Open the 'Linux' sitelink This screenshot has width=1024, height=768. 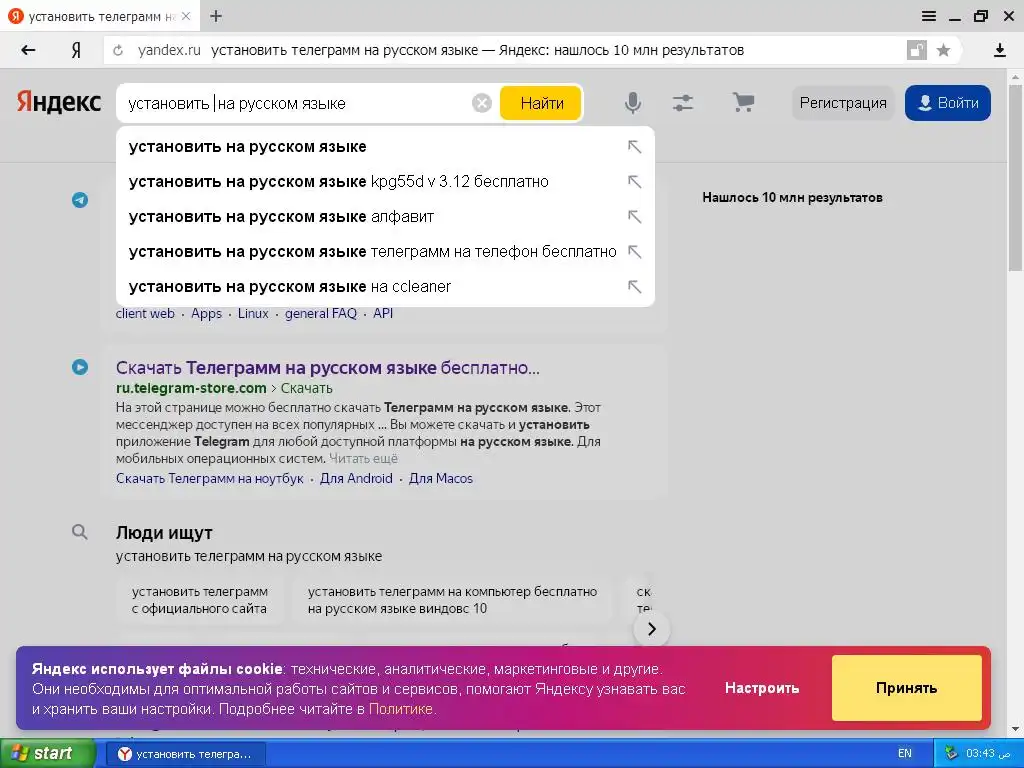253,313
